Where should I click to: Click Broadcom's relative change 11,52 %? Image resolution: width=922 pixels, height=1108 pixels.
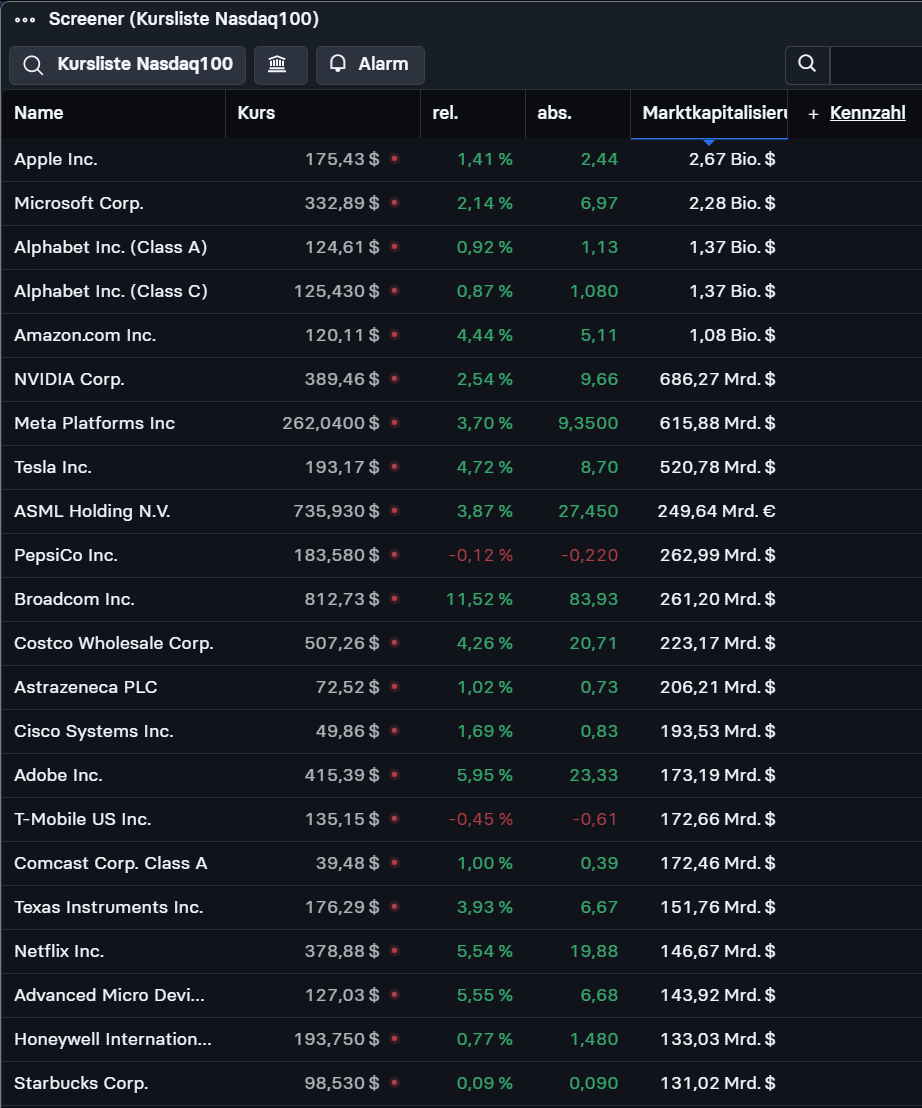tap(480, 599)
